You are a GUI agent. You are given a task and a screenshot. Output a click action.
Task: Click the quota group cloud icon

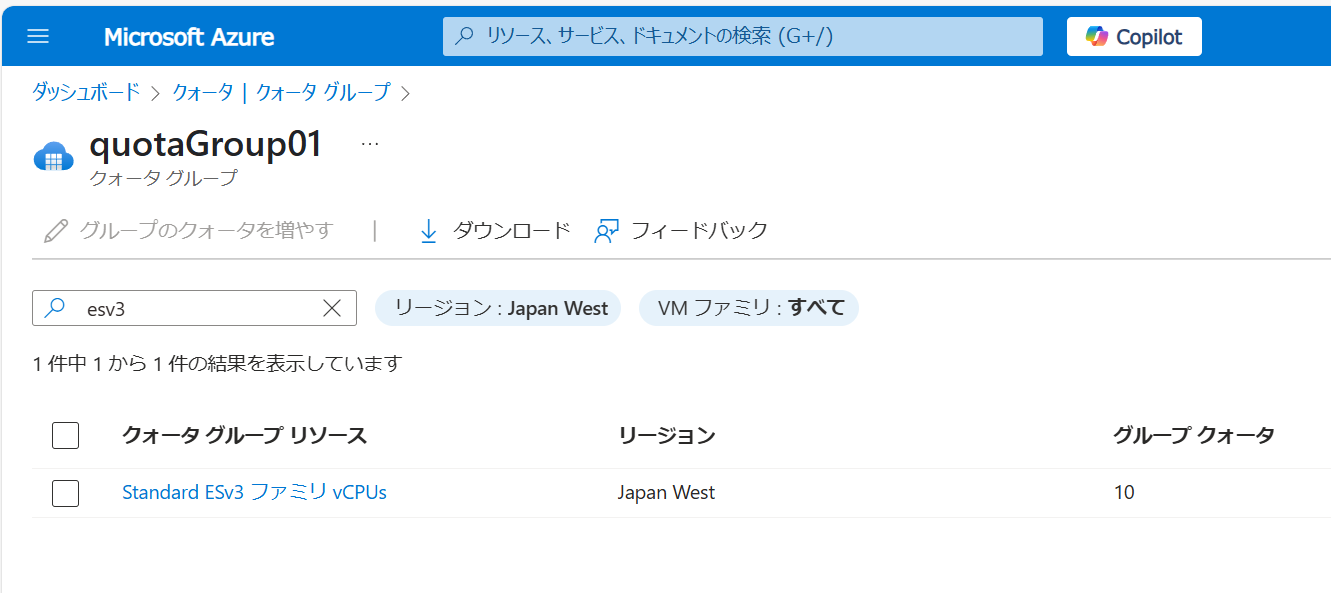pos(54,158)
